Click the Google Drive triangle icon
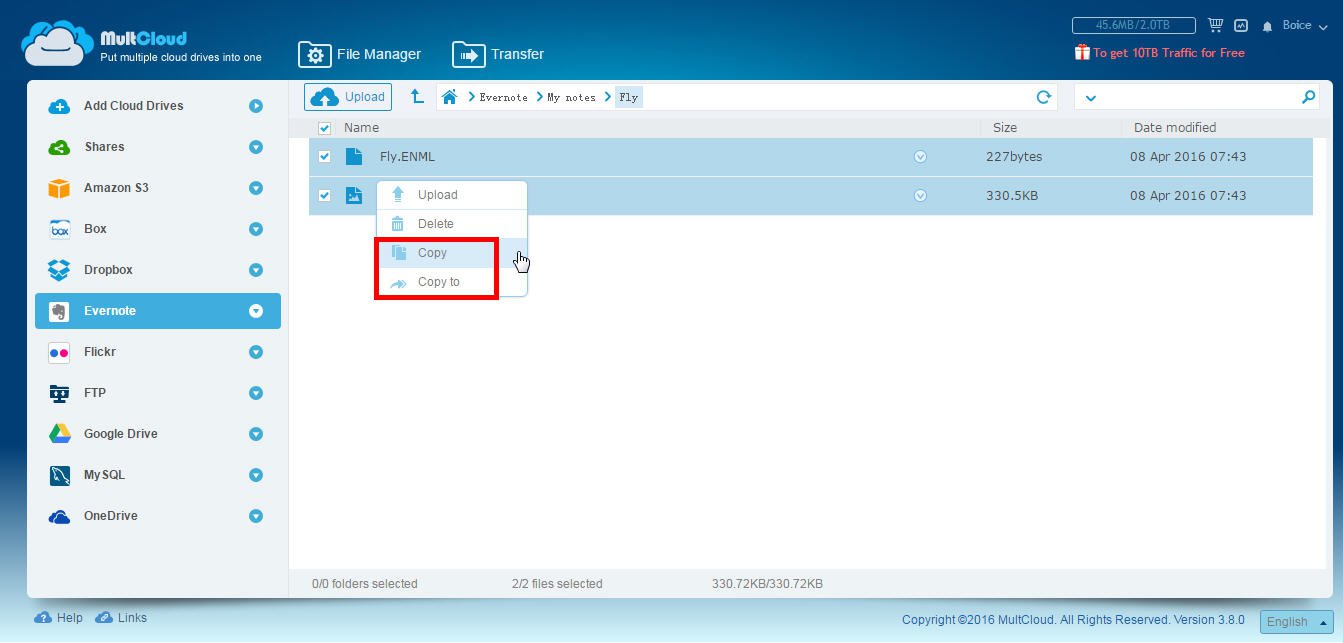1343x643 pixels. point(59,434)
